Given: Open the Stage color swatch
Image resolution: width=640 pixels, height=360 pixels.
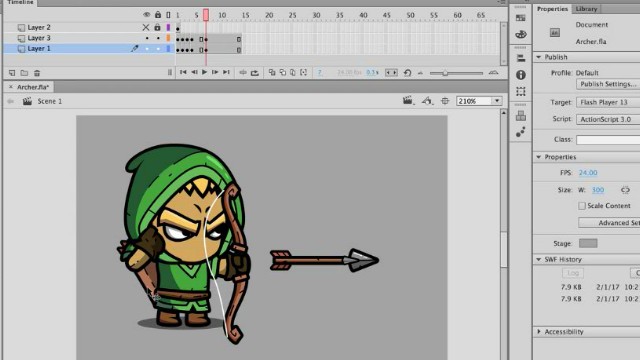Looking at the screenshot, I should coord(588,243).
